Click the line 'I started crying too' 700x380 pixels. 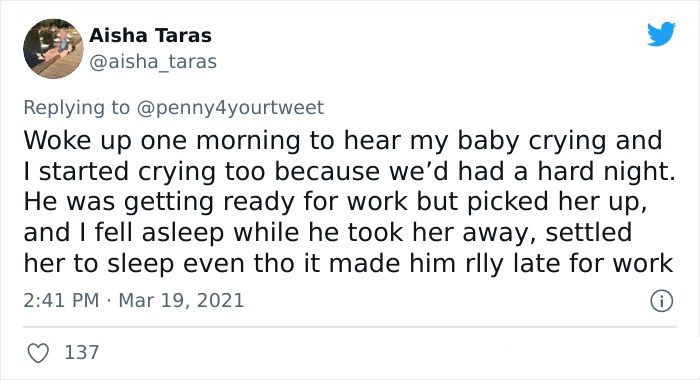[350, 171]
